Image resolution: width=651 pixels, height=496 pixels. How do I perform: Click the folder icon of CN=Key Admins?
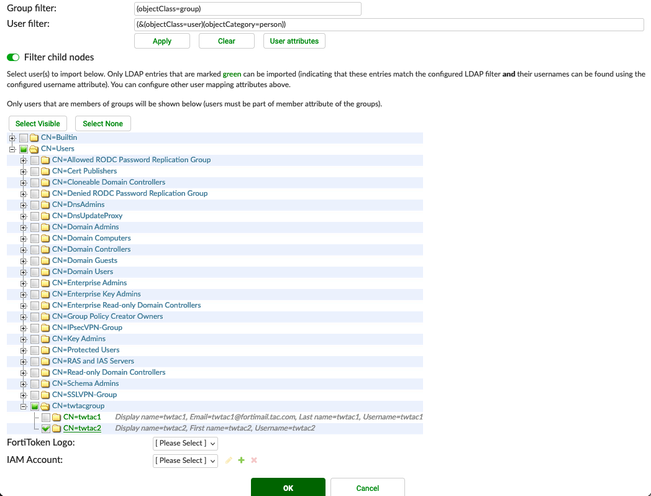coord(45,339)
